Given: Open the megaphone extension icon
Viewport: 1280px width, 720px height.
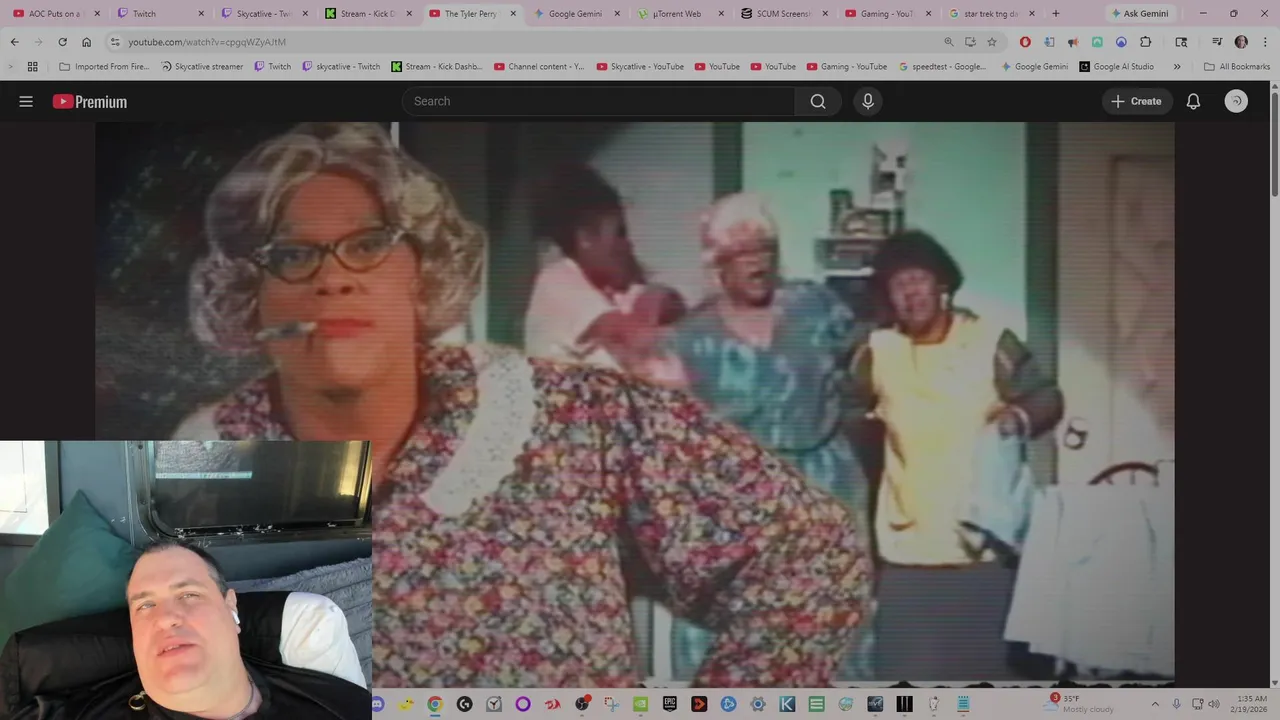Looking at the screenshot, I should pos(1073,42).
